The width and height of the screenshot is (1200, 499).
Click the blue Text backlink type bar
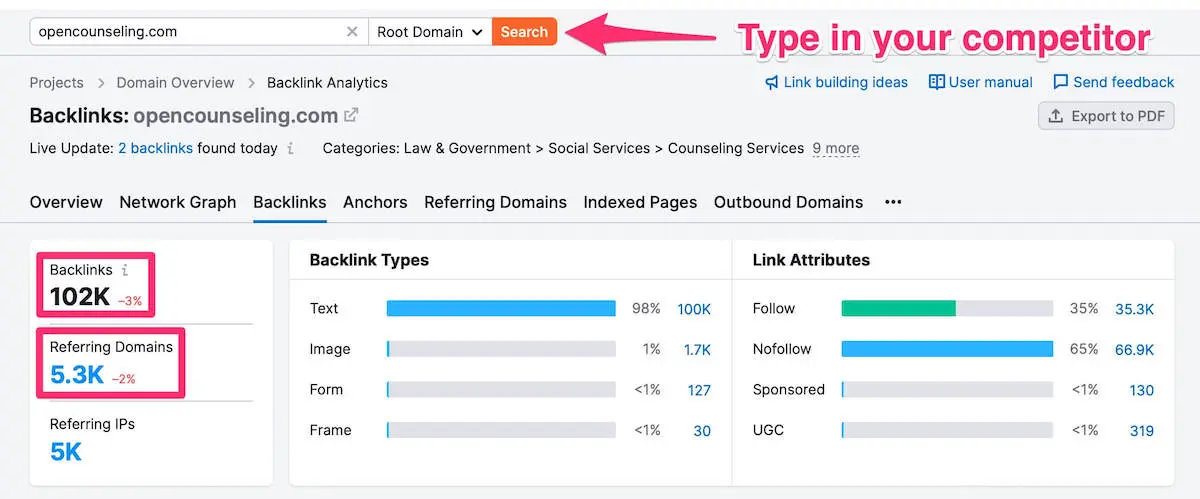(x=500, y=309)
